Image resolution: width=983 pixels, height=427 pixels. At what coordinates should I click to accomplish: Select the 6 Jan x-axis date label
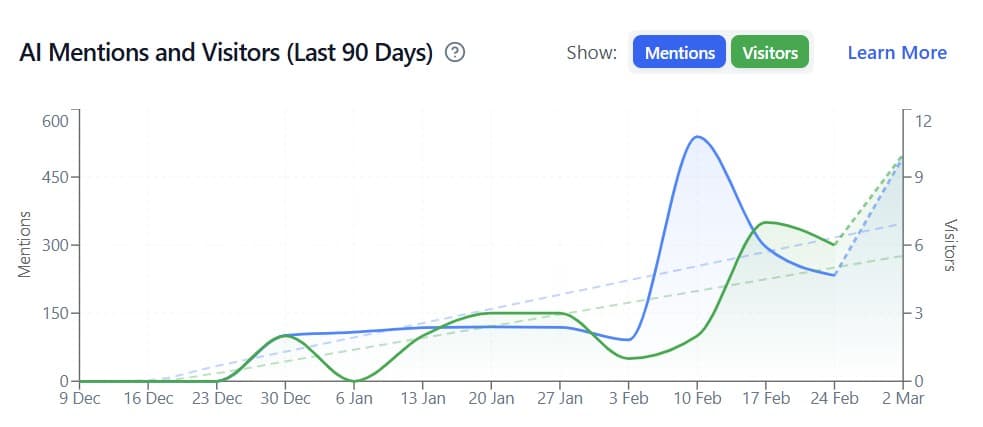[354, 399]
